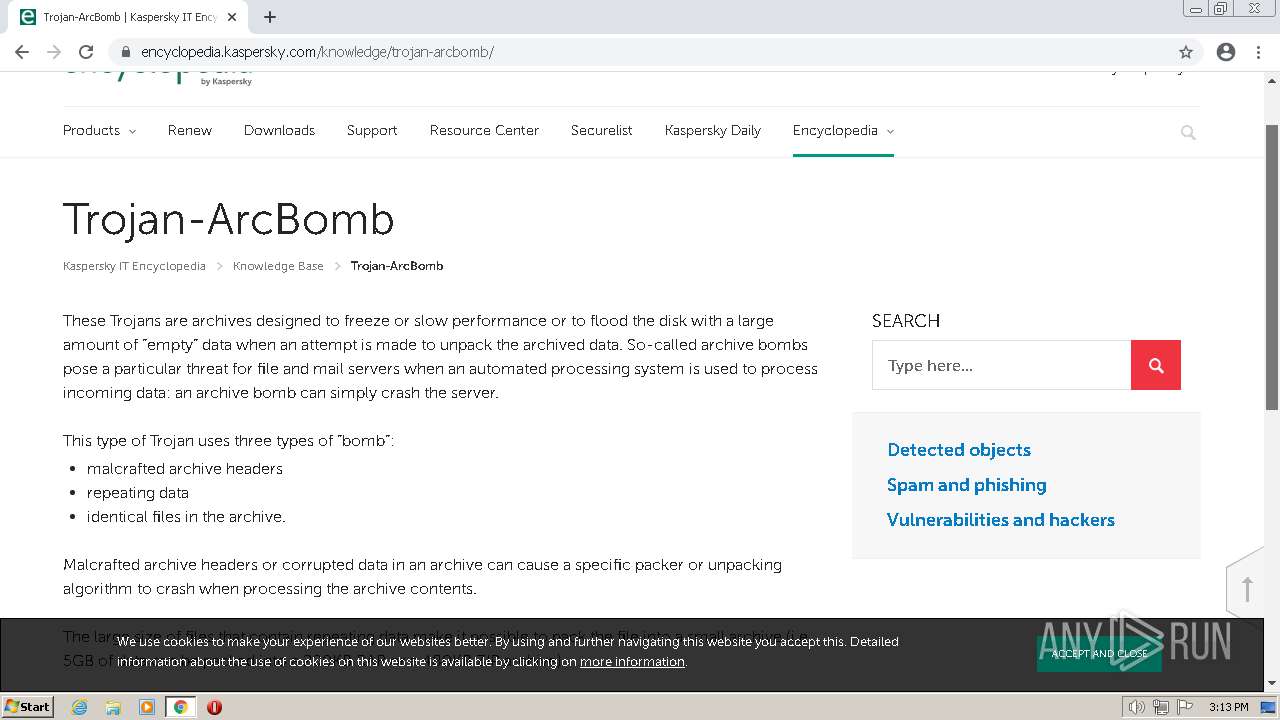Click the Action Center flag icon

pos(1184,707)
